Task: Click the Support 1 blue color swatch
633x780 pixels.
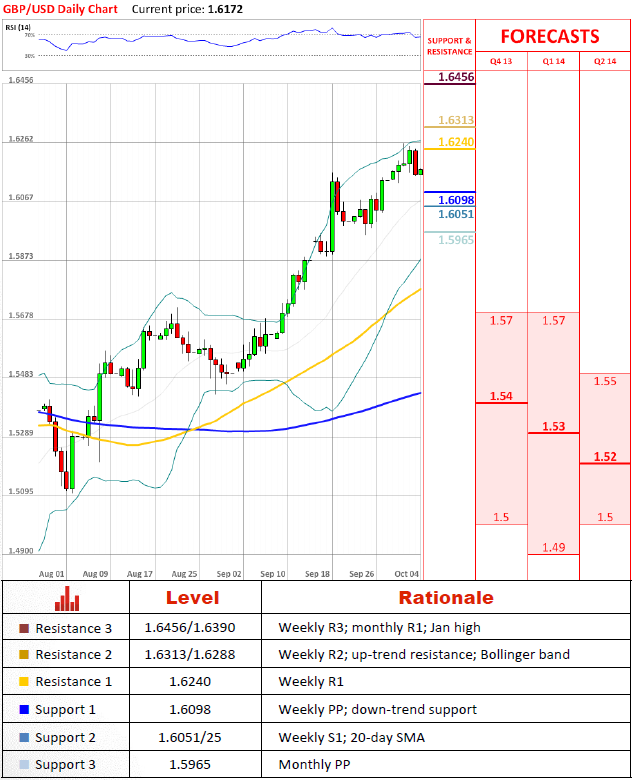Action: [x=24, y=709]
